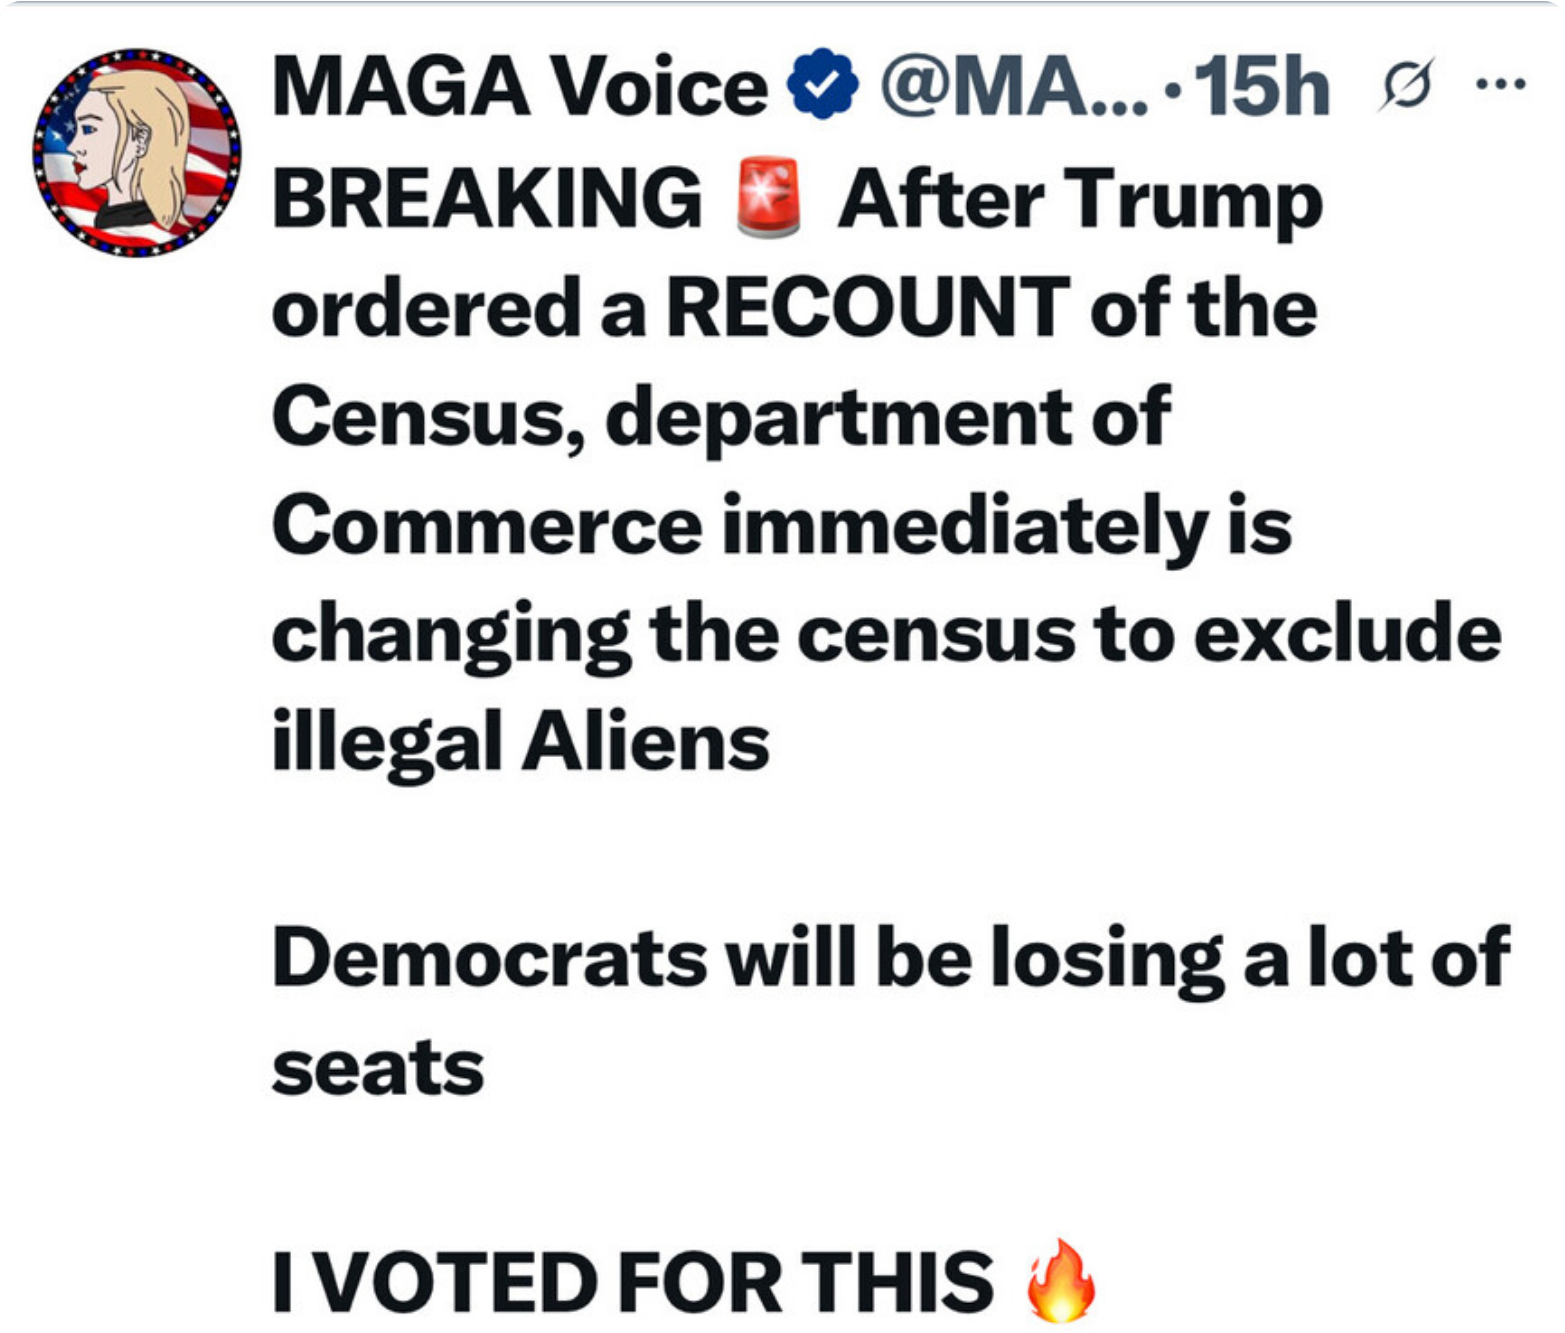The height and width of the screenshot is (1333, 1565).
Task: Click the words "of the" after RECOUNT
Action: point(1203,307)
